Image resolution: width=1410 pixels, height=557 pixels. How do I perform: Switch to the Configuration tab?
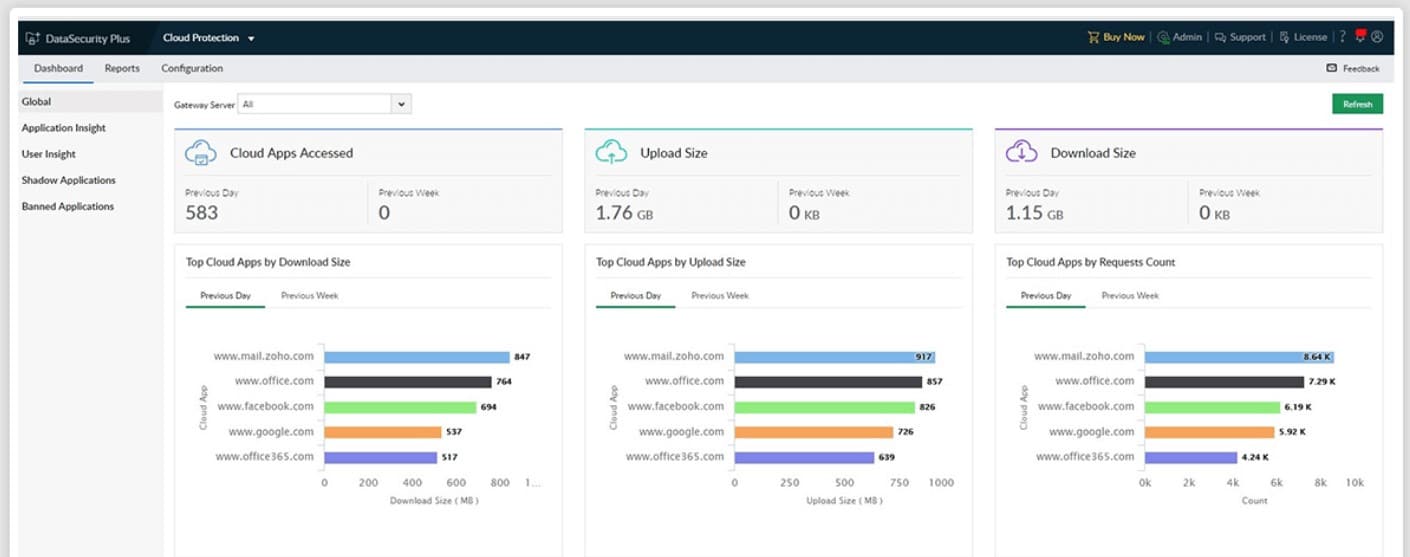[192, 68]
